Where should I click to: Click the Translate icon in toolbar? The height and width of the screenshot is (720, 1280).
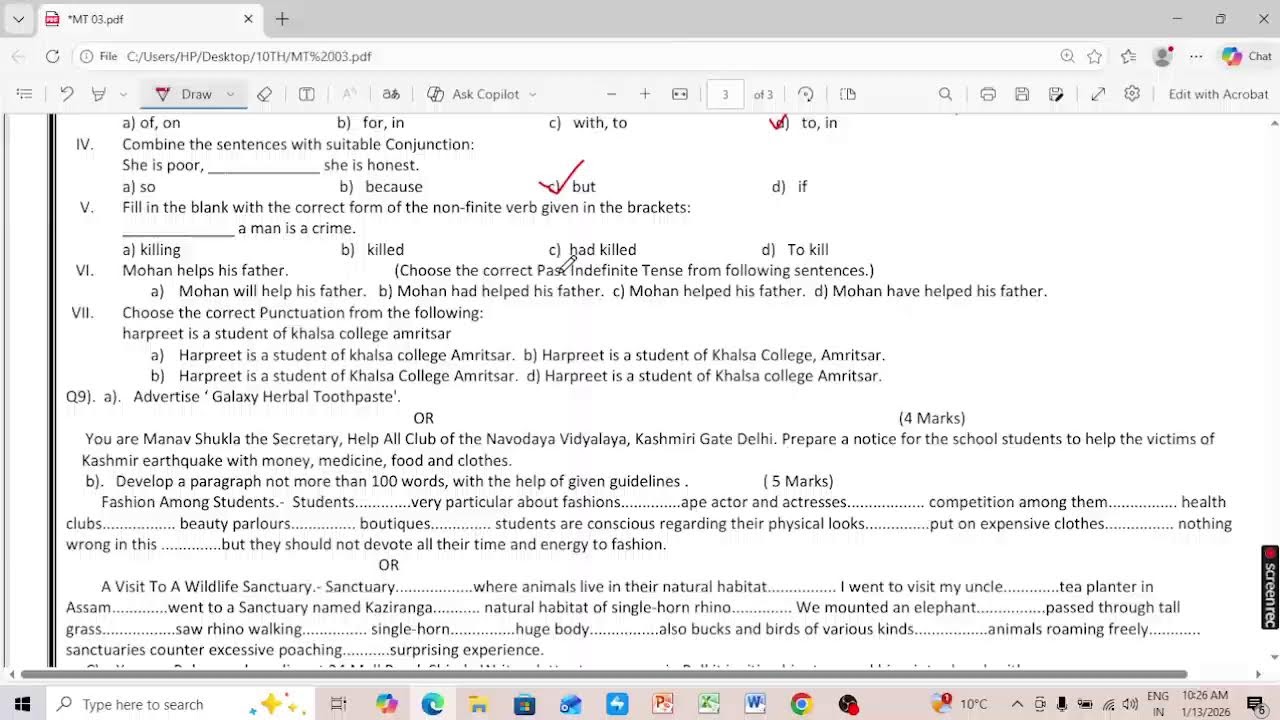pos(391,94)
